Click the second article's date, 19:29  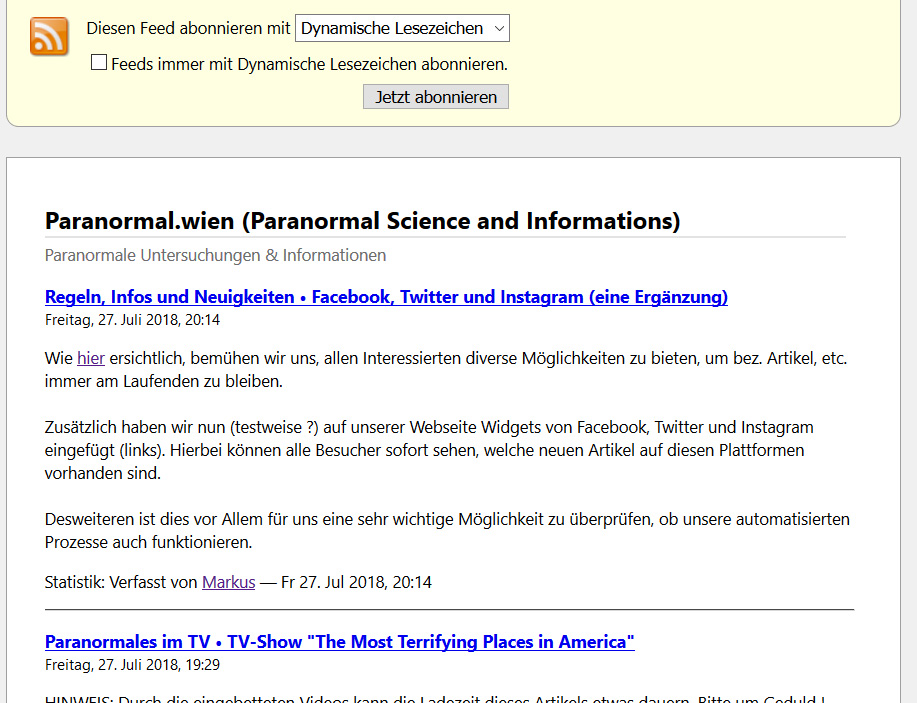click(132, 664)
